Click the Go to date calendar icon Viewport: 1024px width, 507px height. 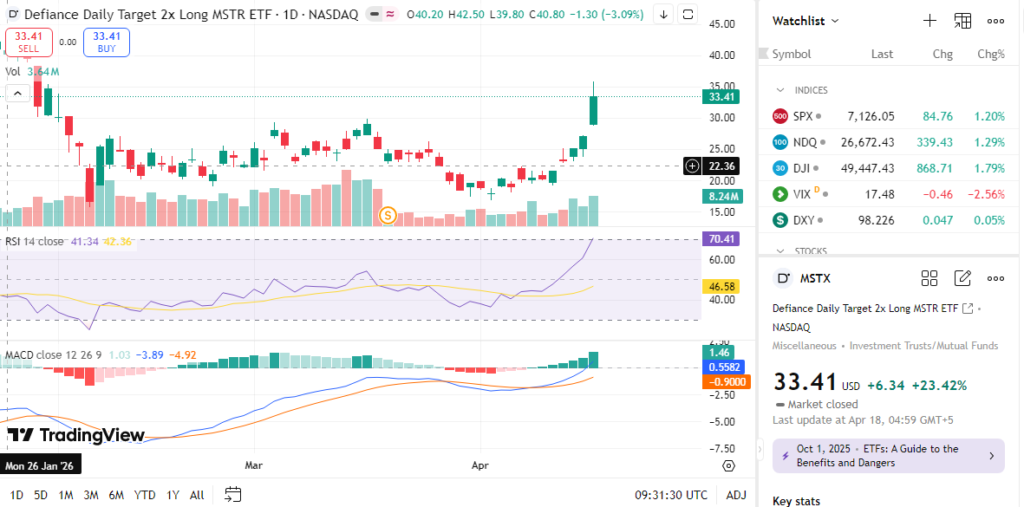(x=233, y=494)
